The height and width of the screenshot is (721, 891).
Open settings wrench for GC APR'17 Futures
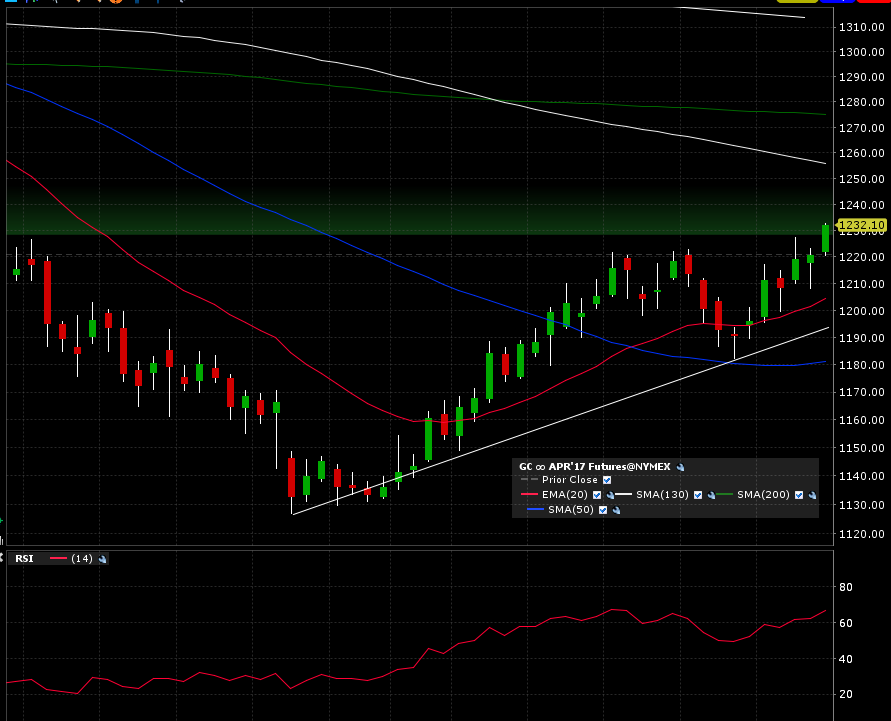click(681, 466)
